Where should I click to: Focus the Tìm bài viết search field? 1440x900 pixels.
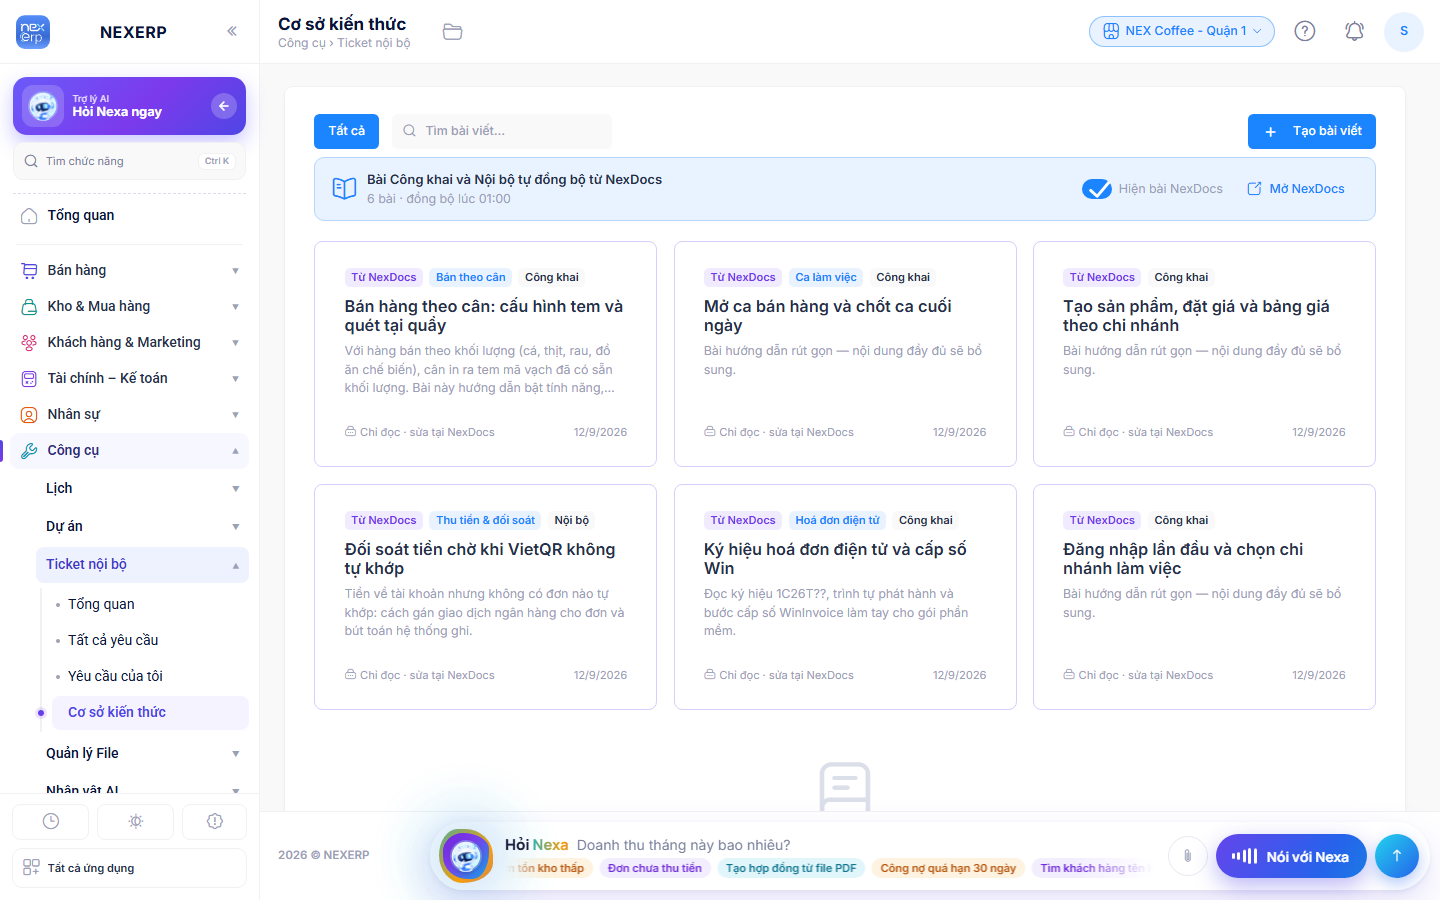(x=502, y=131)
